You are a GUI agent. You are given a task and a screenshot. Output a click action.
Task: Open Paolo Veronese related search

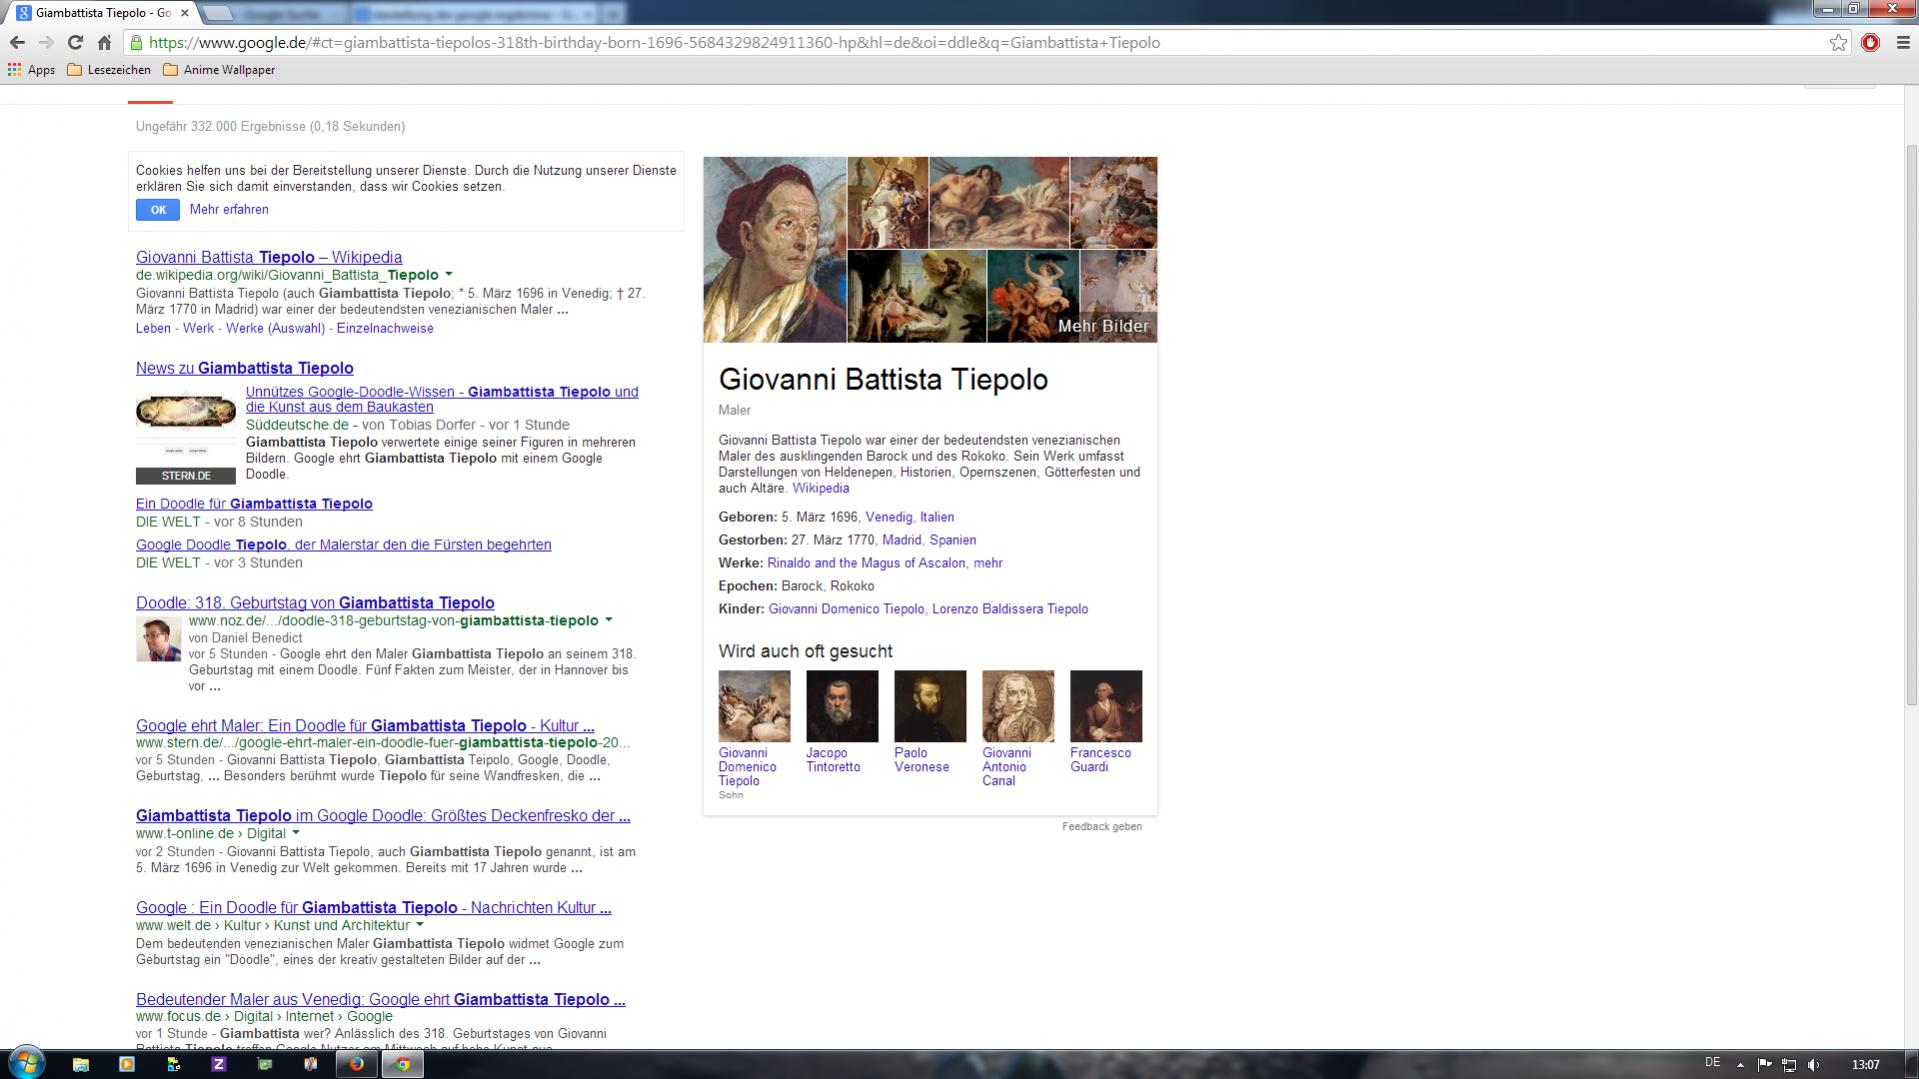[x=930, y=721]
